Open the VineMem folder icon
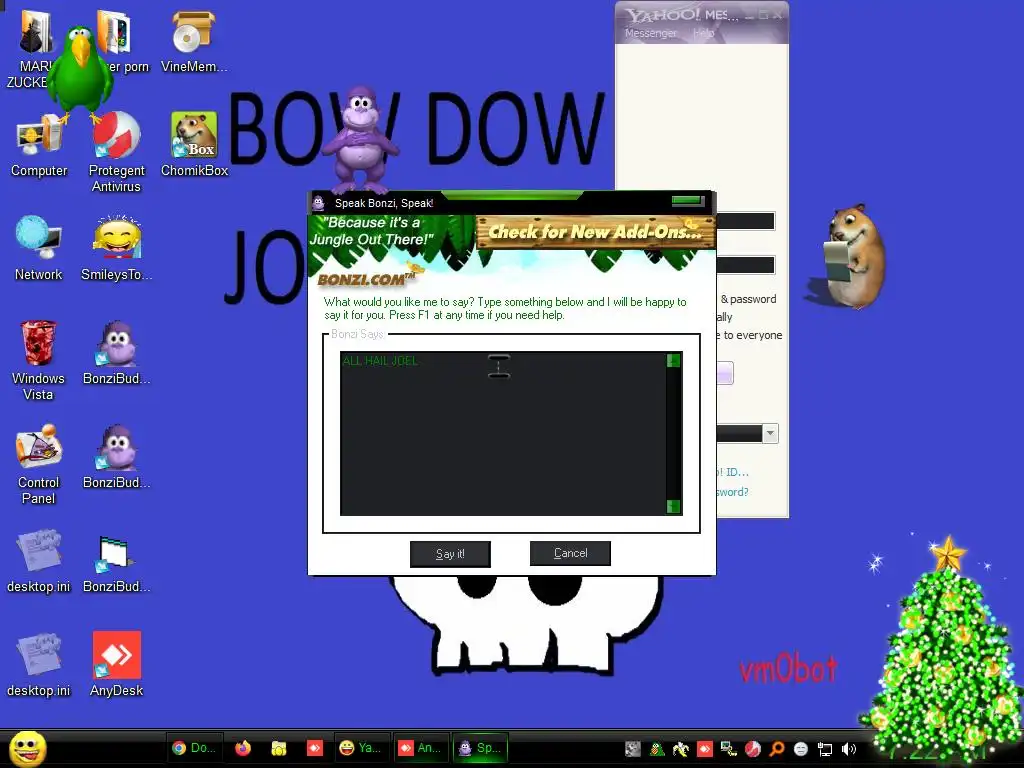 point(194,40)
